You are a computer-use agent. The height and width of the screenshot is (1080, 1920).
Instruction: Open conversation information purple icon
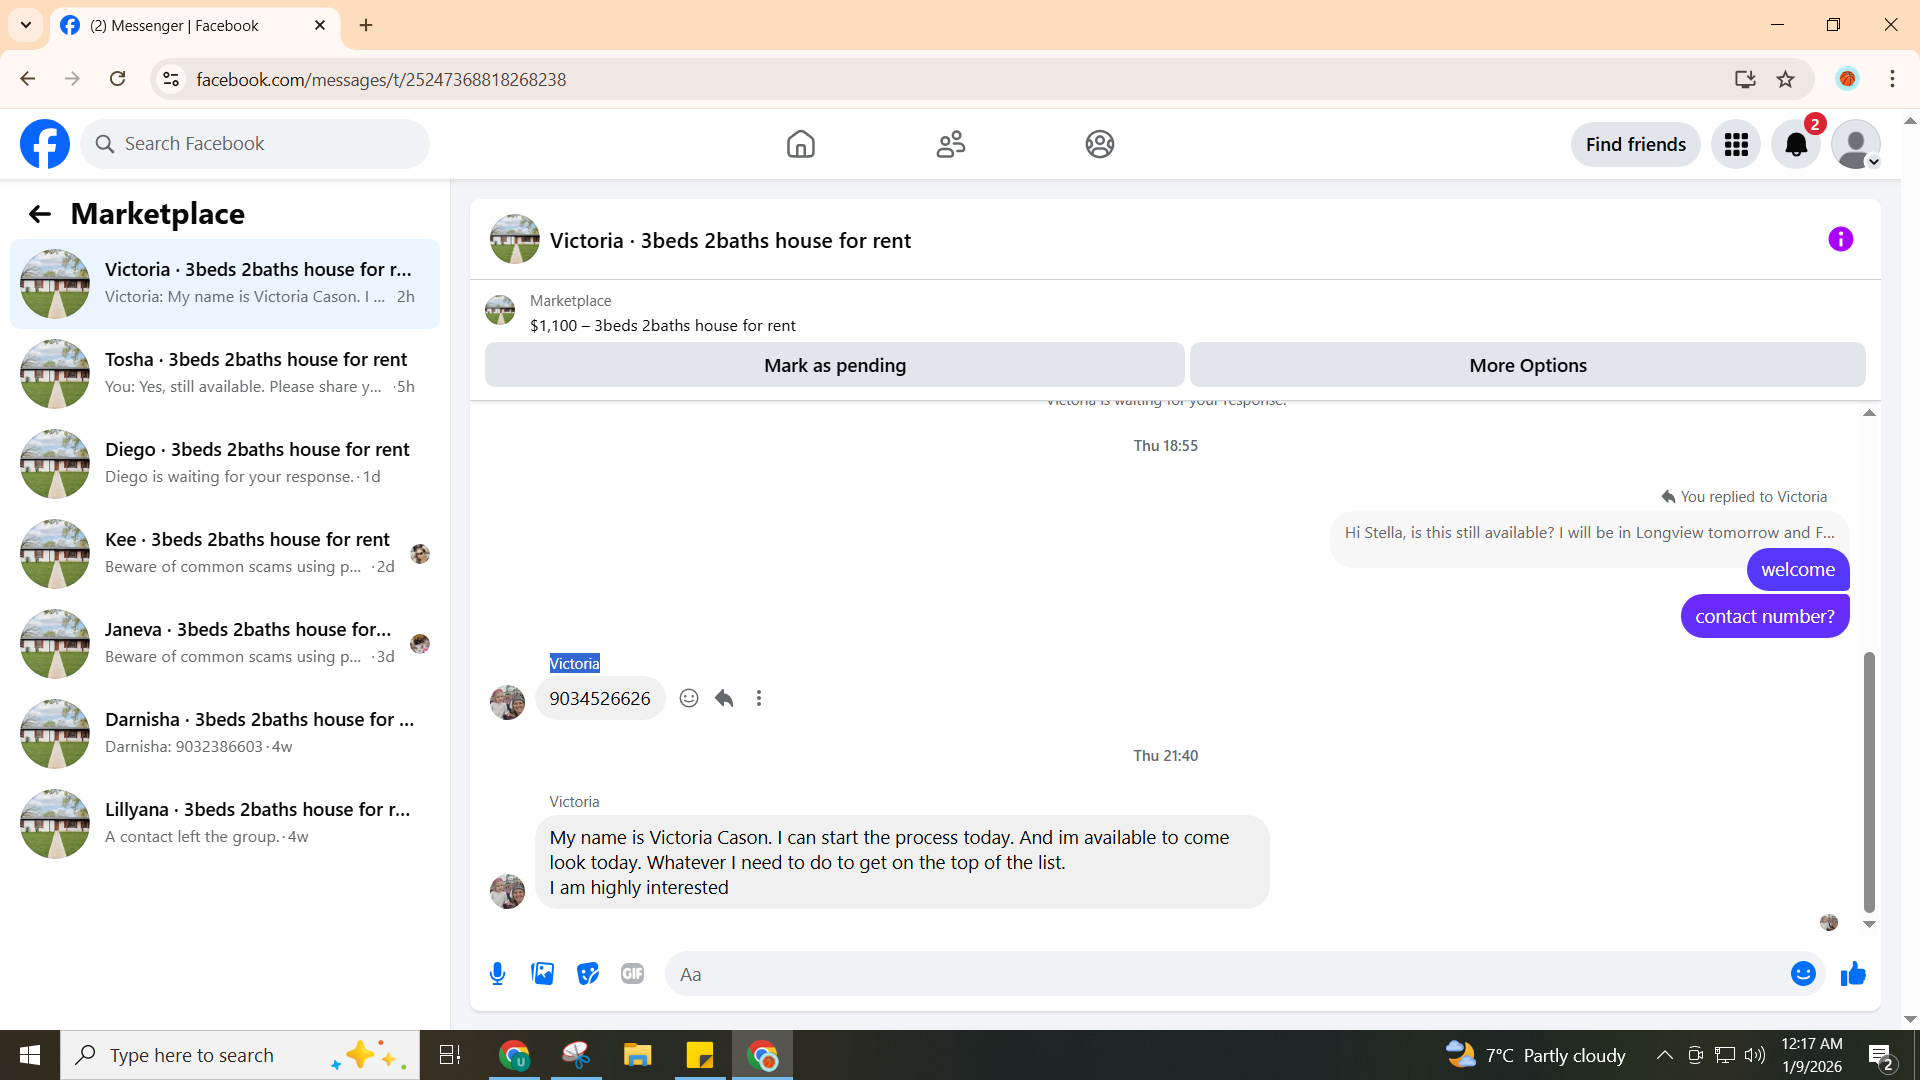1840,239
